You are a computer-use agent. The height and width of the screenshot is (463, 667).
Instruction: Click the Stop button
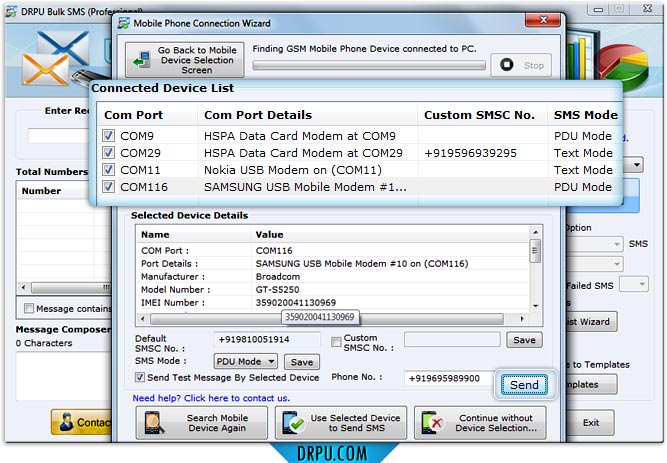(x=521, y=65)
